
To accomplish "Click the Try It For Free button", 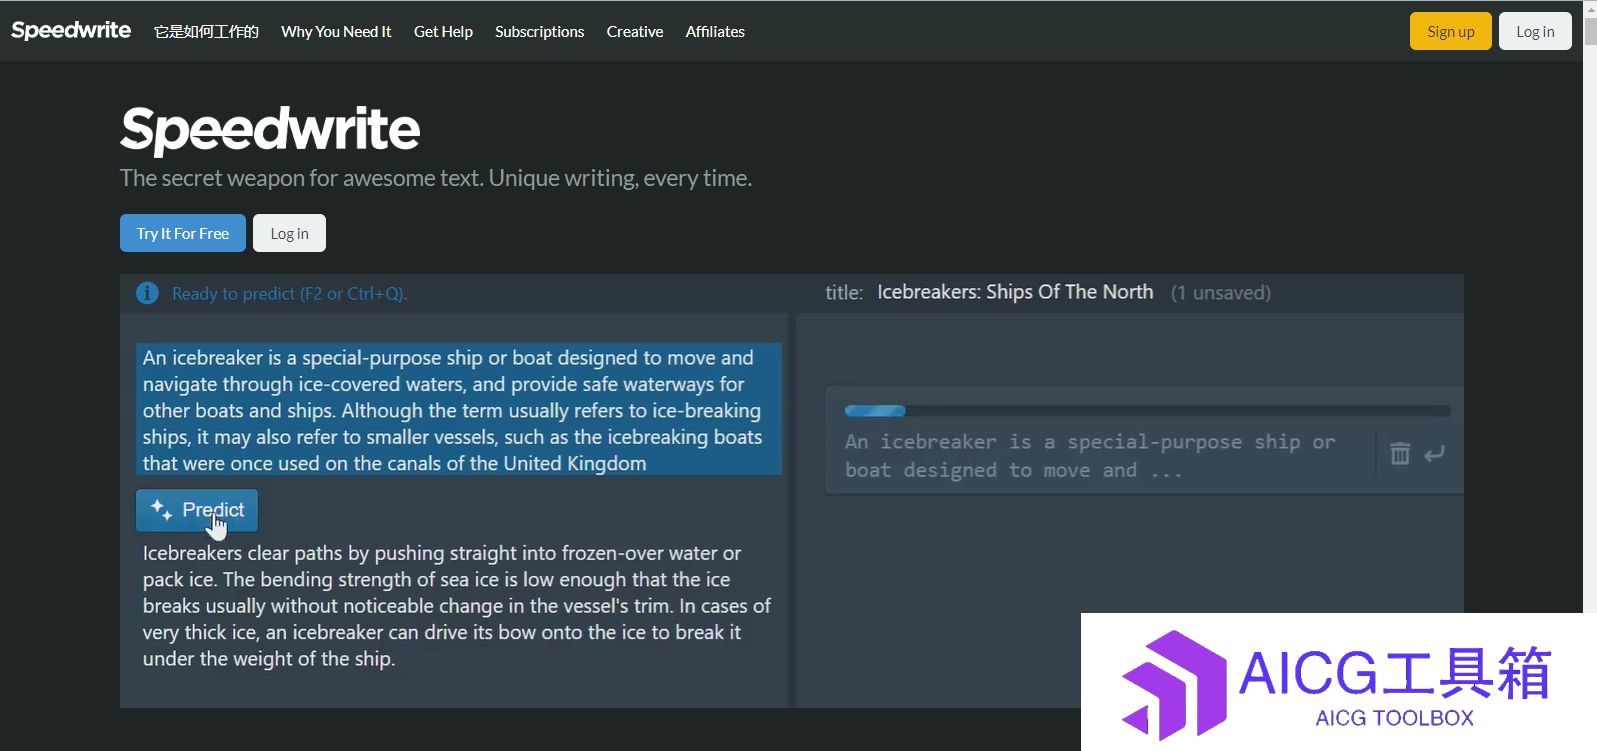I will click(183, 233).
